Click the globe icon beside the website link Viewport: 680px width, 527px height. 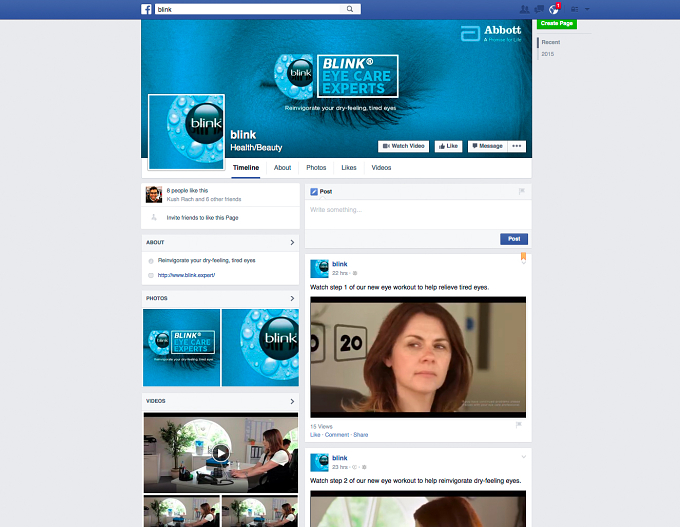151,275
